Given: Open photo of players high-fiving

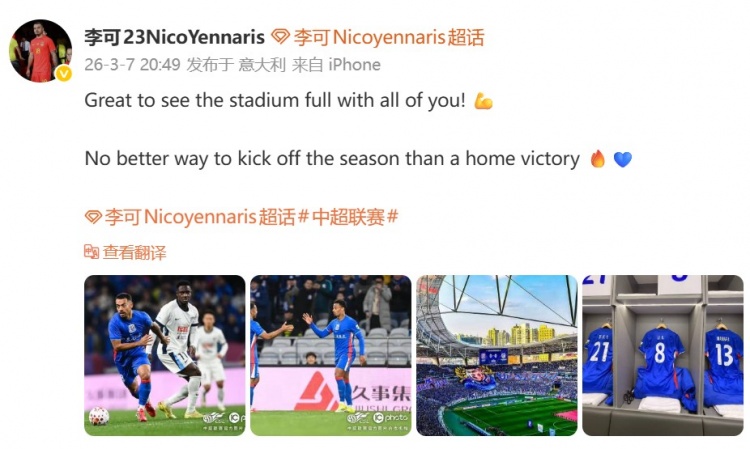Looking at the screenshot, I should (331, 355).
